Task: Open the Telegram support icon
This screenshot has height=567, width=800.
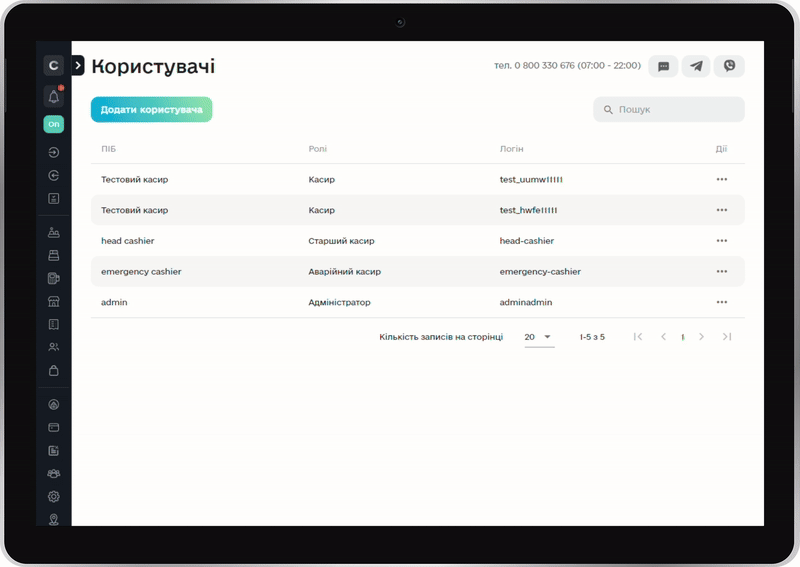Action: point(696,66)
